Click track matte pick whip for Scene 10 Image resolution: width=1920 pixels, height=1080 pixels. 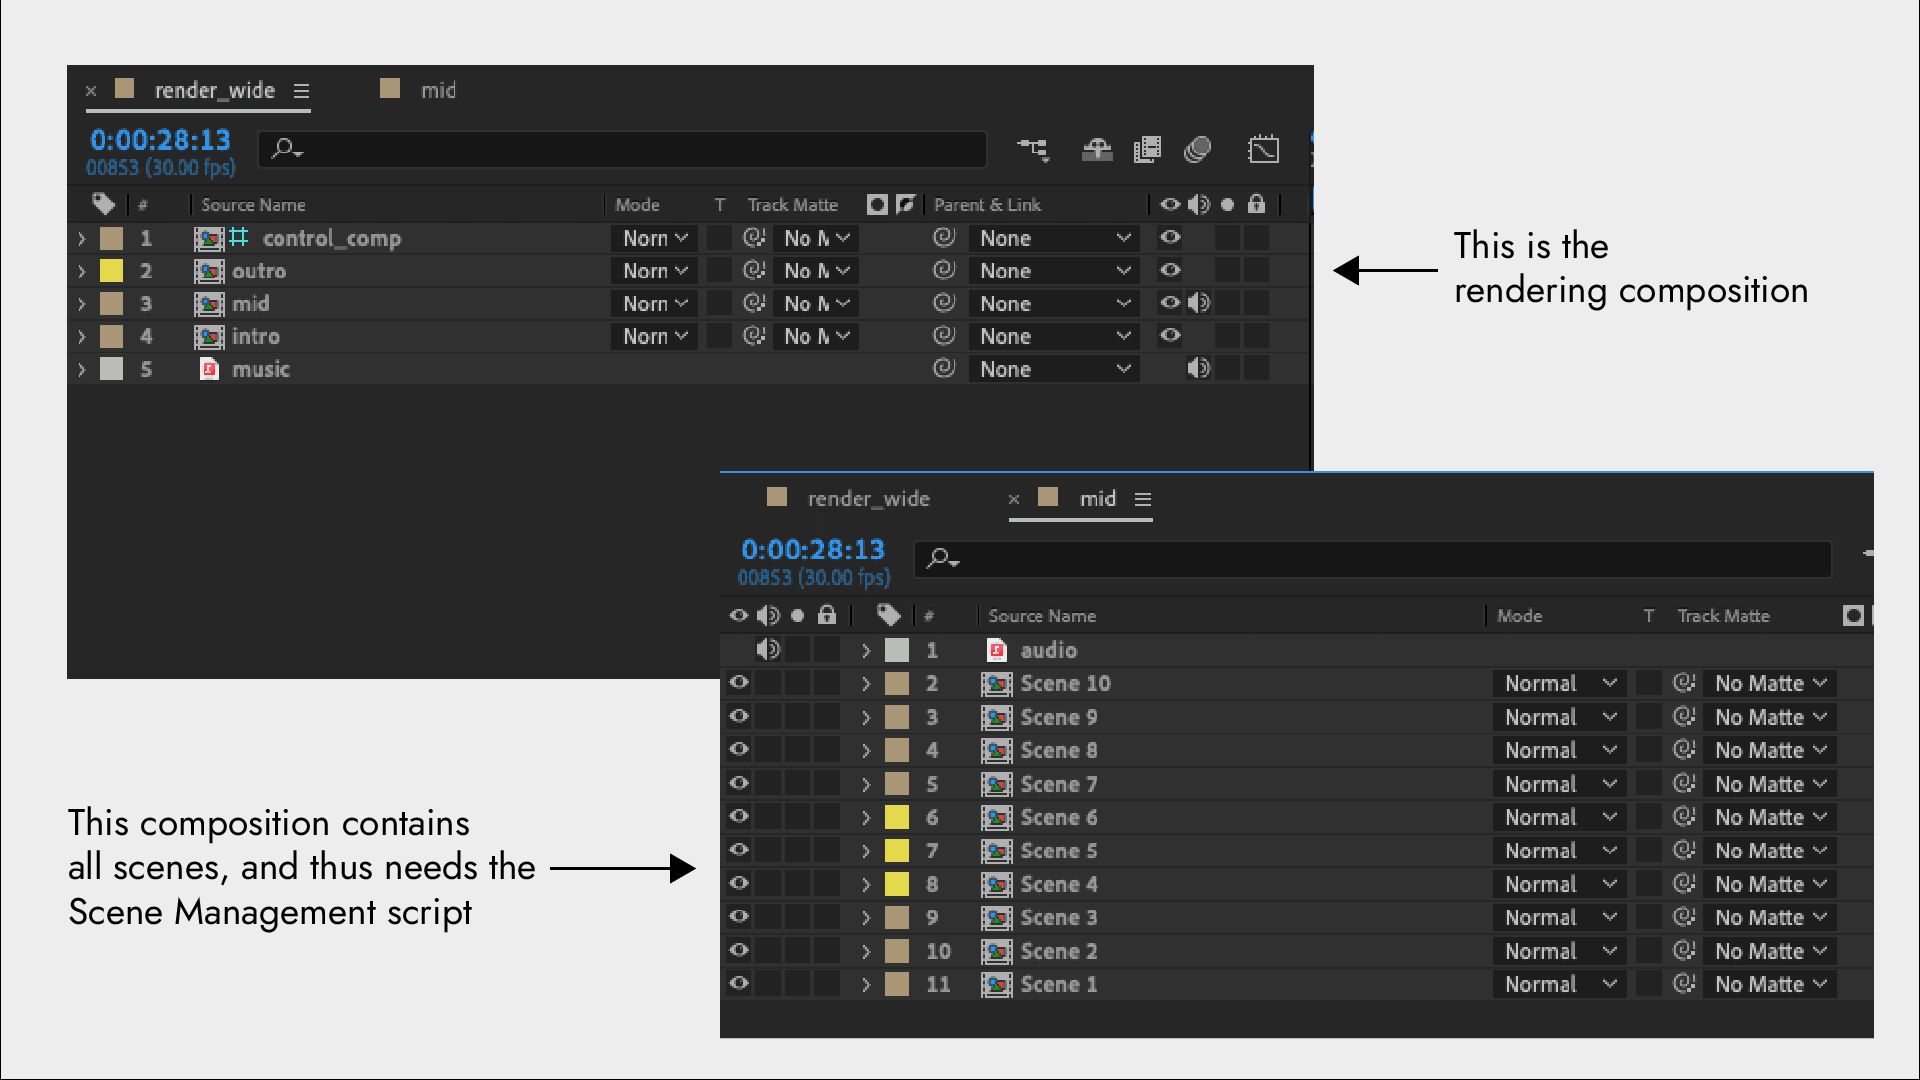click(x=1684, y=683)
